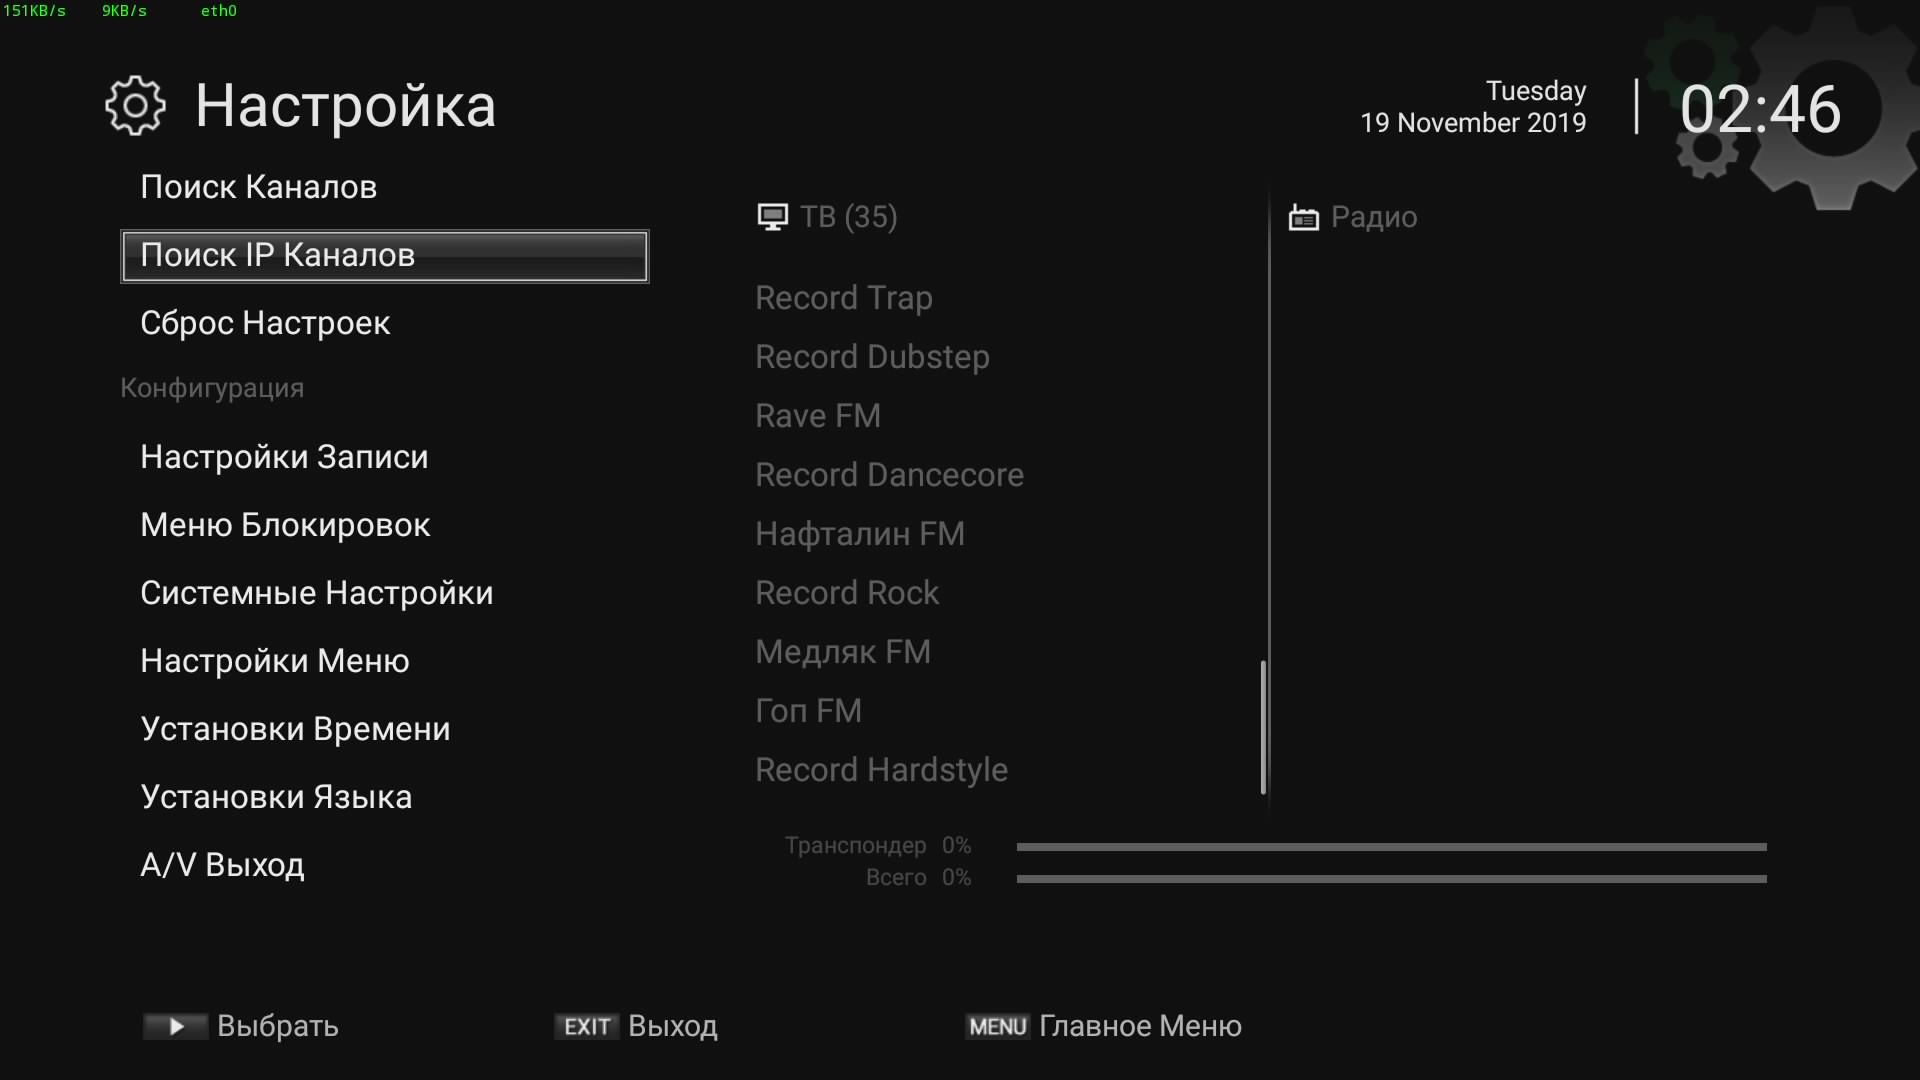Image resolution: width=1920 pixels, height=1080 pixels.
Task: Open Установки Времени entry
Action: 295,729
